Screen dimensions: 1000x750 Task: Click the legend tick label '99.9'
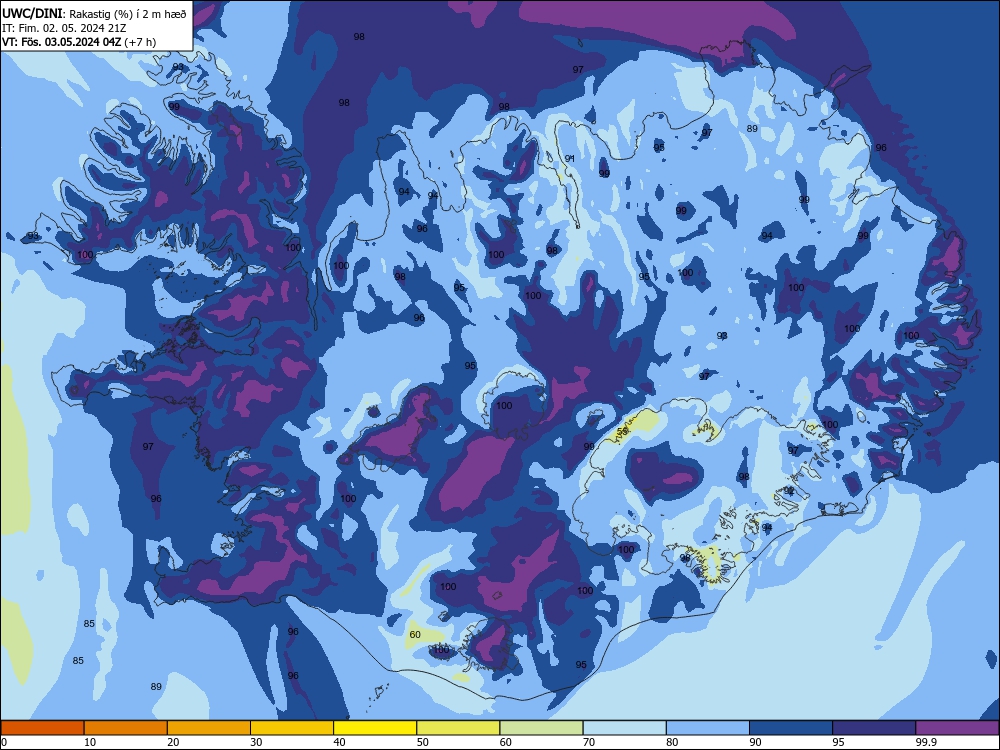[926, 742]
